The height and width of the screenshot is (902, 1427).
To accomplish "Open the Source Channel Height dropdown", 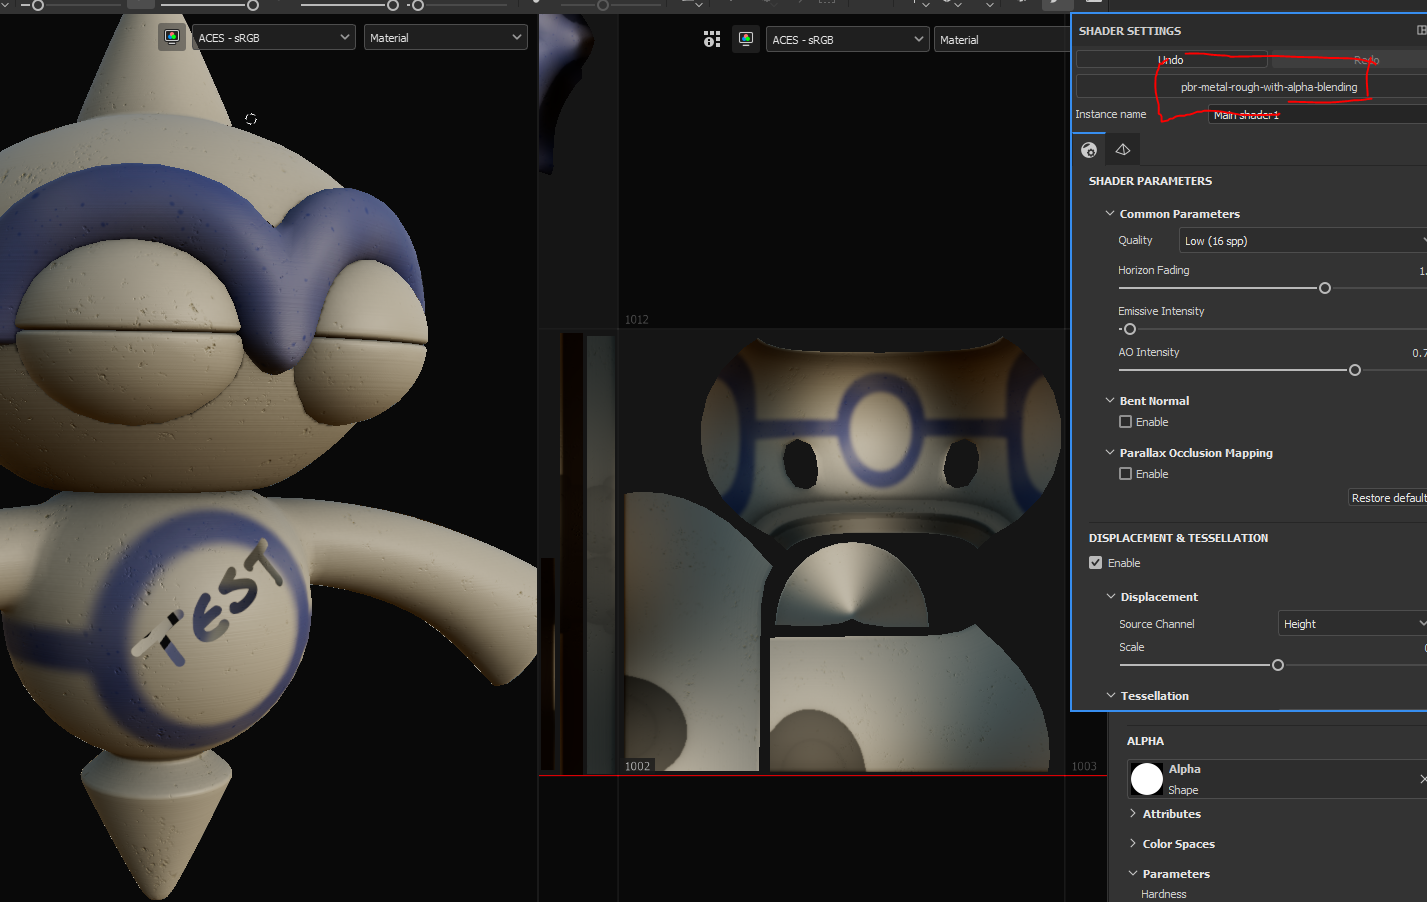I will point(1352,624).
